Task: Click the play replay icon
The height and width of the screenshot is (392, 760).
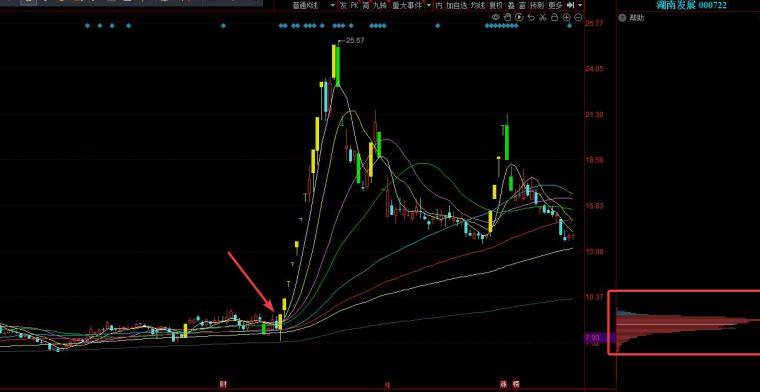Action: click(x=519, y=17)
